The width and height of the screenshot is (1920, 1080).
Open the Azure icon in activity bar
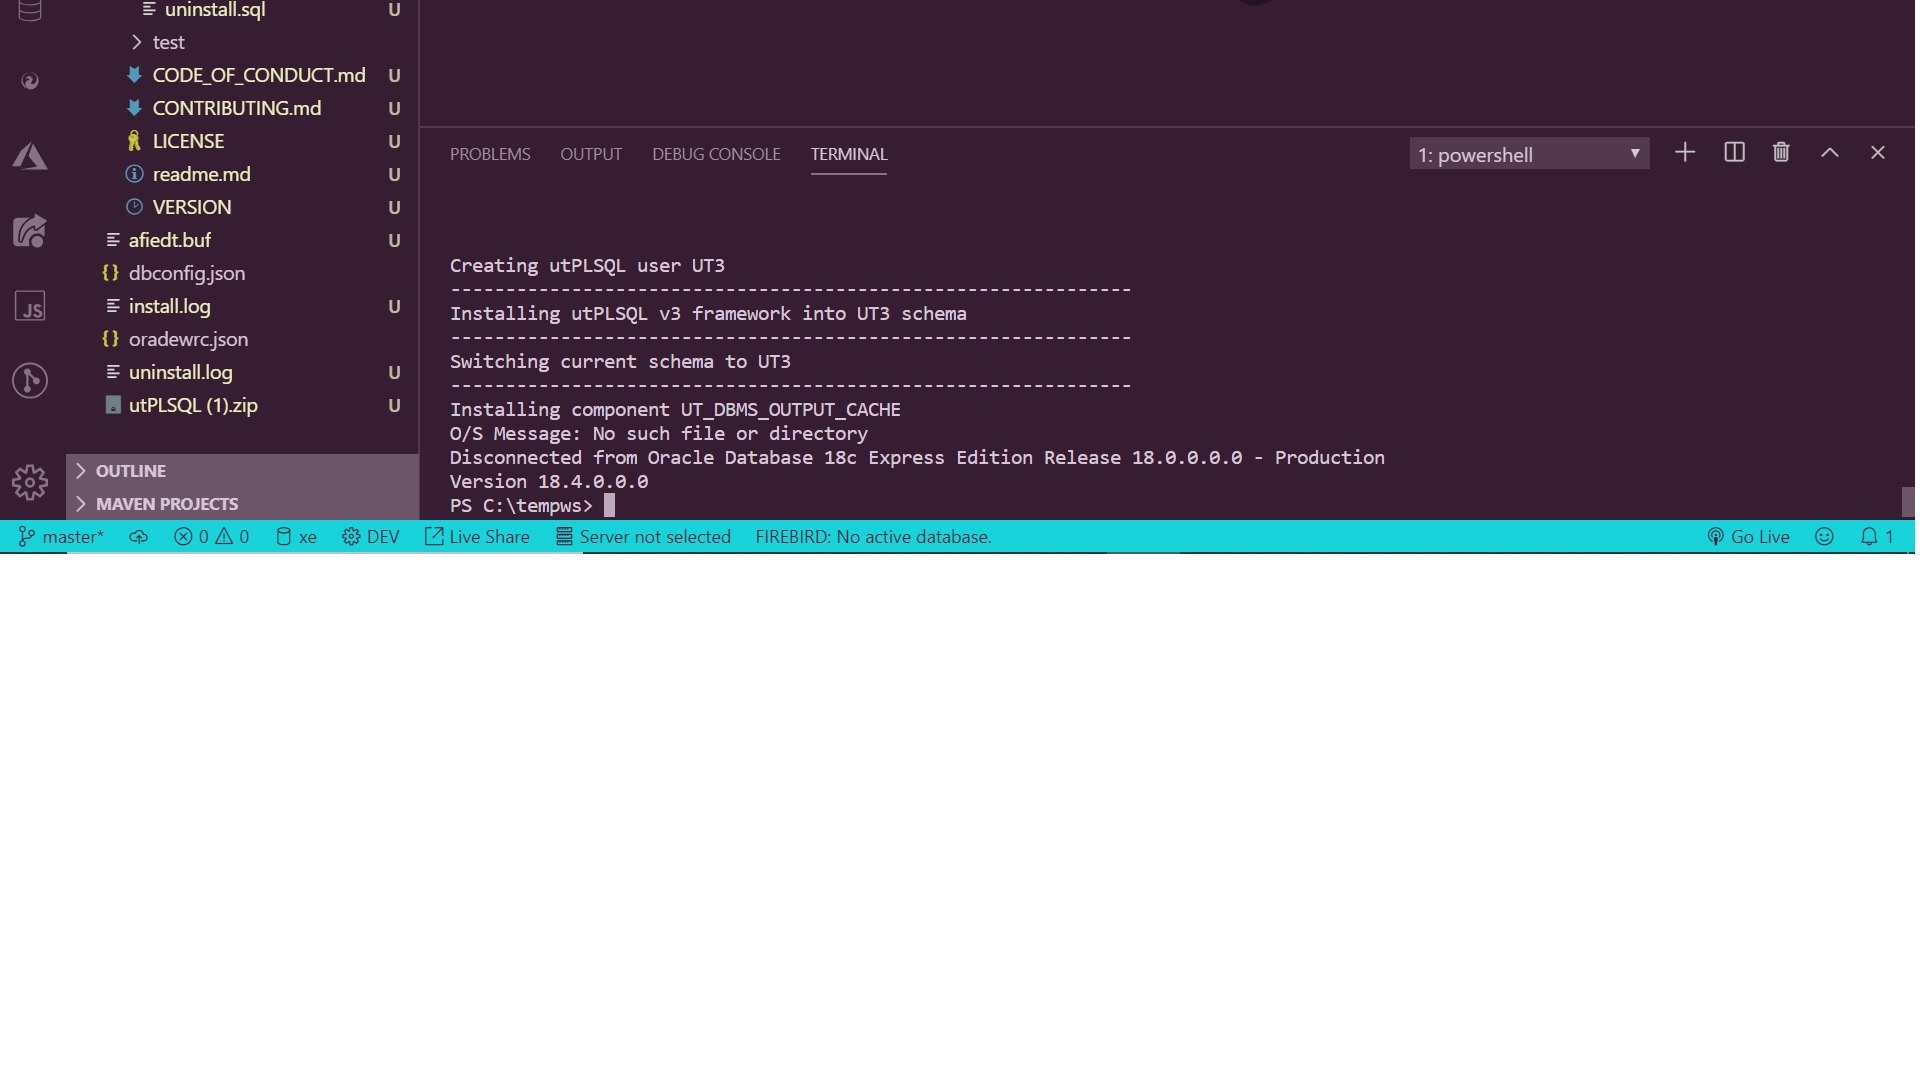point(30,157)
